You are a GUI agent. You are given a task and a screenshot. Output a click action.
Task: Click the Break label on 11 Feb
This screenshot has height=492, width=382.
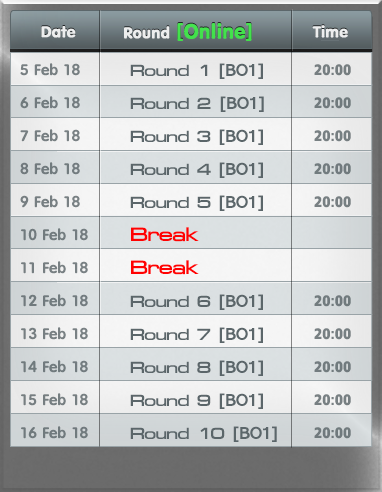164,268
